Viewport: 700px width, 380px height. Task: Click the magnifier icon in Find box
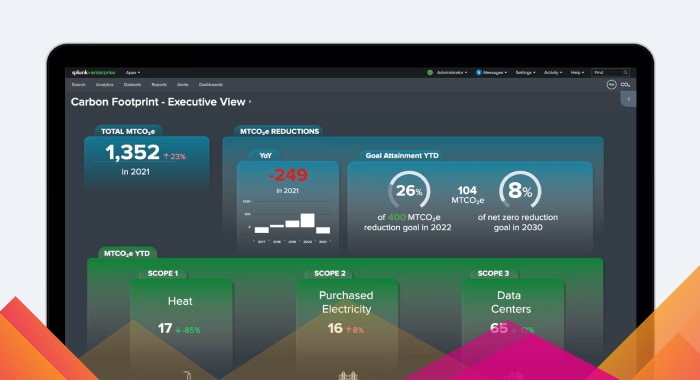[x=625, y=72]
